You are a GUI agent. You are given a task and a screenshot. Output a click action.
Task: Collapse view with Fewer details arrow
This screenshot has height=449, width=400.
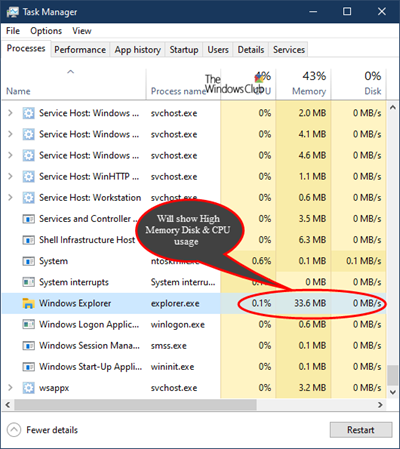[14, 430]
